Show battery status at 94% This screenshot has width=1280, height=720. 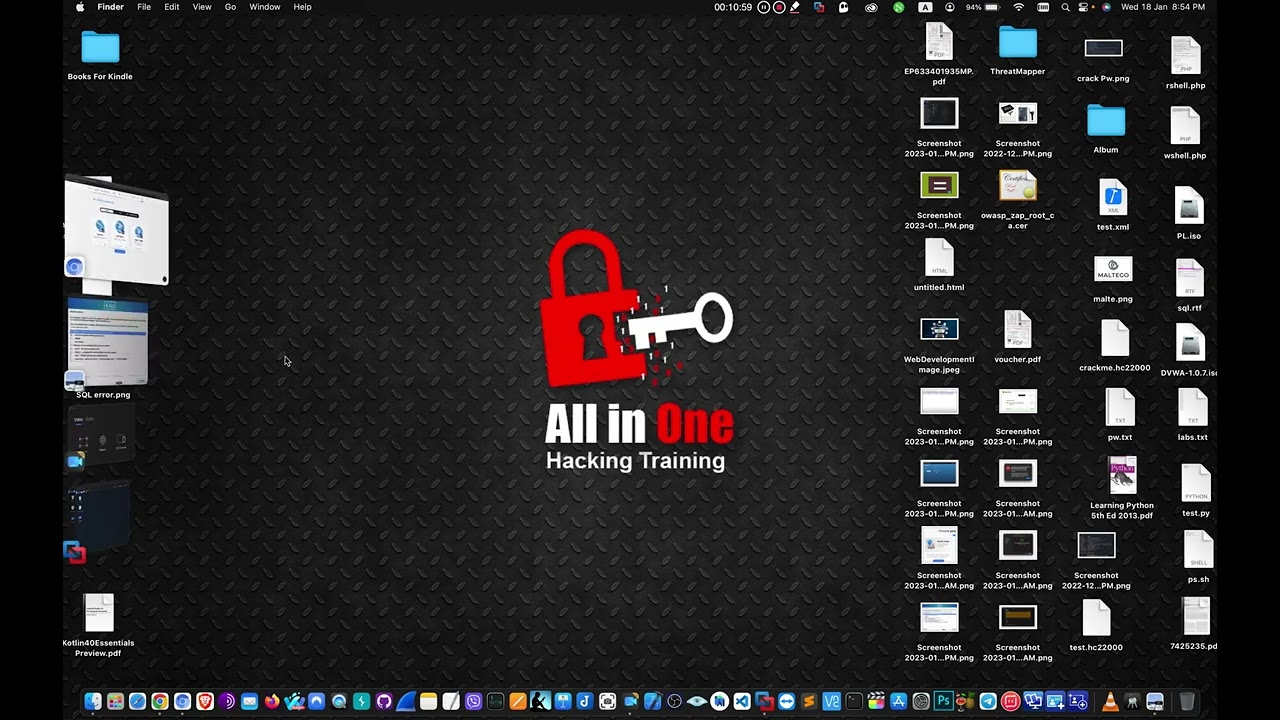click(x=983, y=7)
